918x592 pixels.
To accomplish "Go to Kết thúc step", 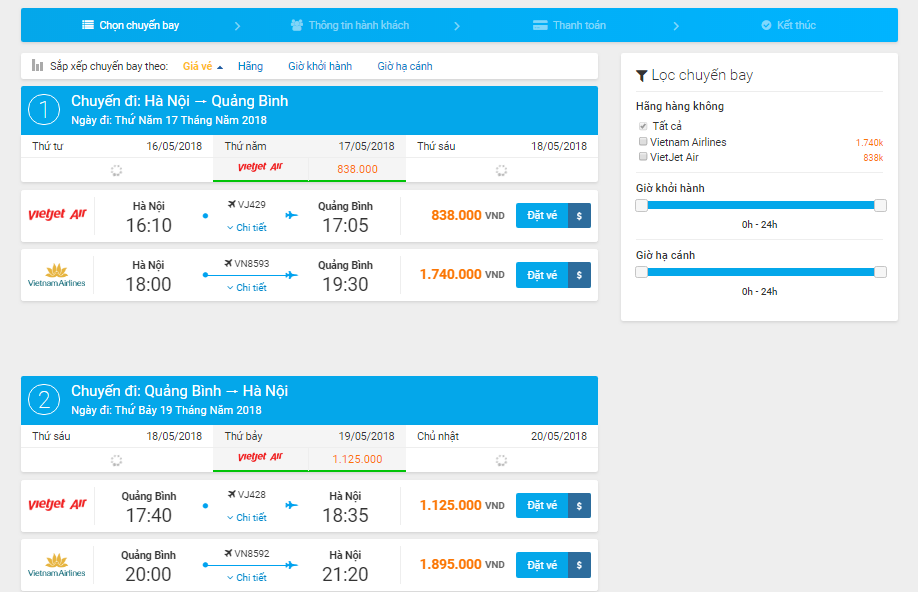I will click(789, 25).
